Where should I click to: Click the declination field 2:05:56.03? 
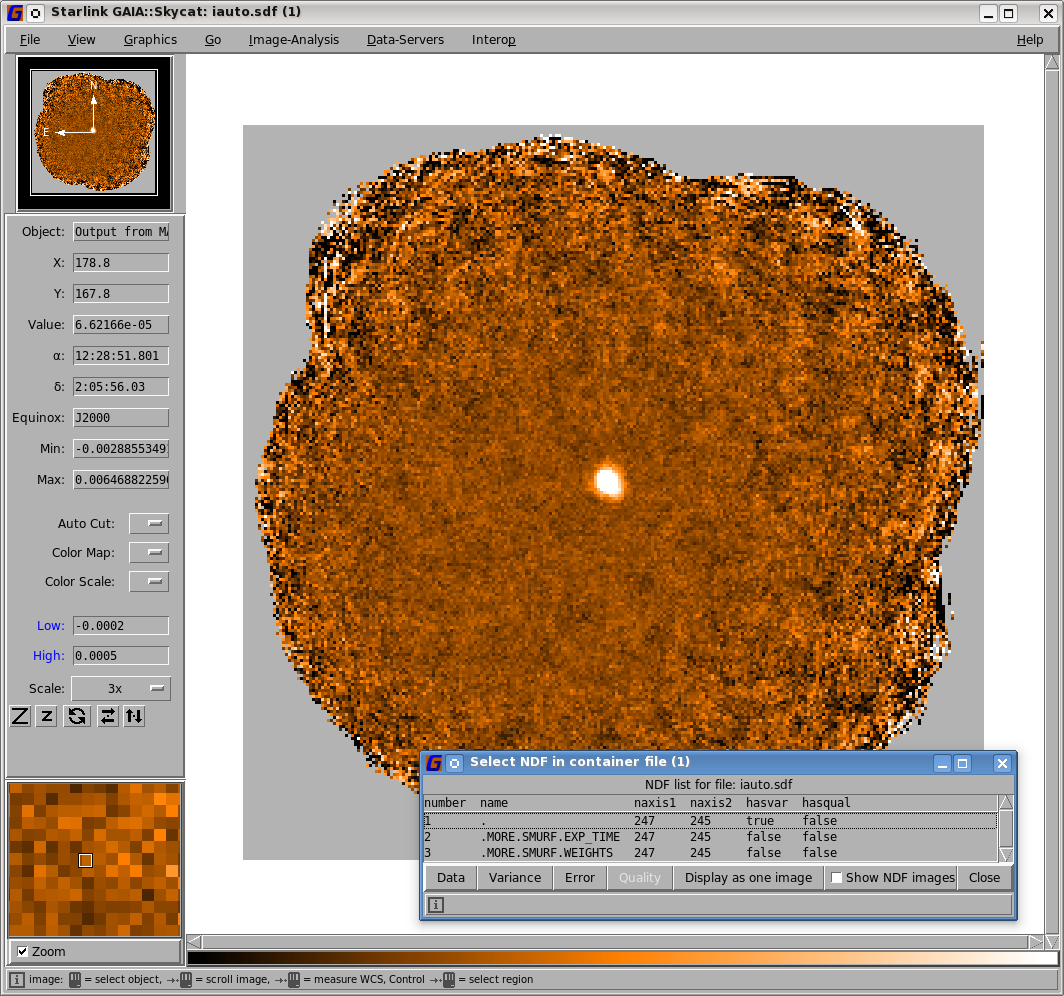tap(121, 387)
